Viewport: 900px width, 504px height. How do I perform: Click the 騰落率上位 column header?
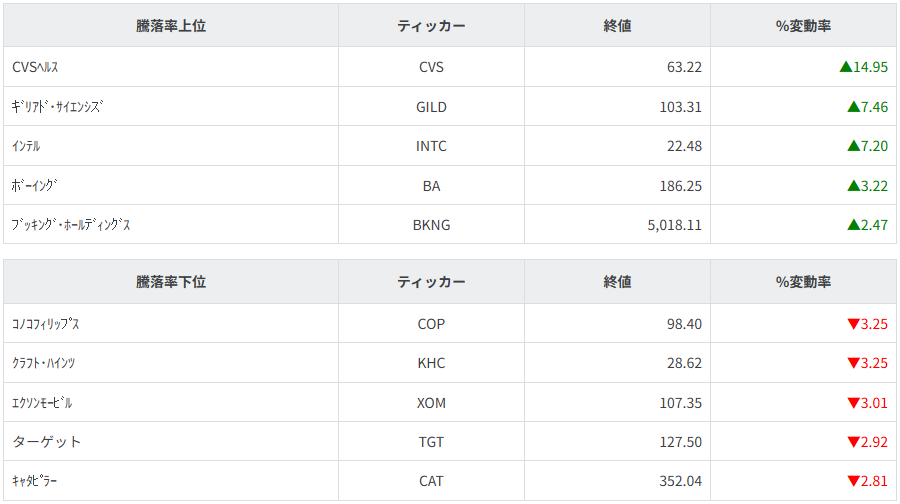pyautogui.click(x=171, y=26)
